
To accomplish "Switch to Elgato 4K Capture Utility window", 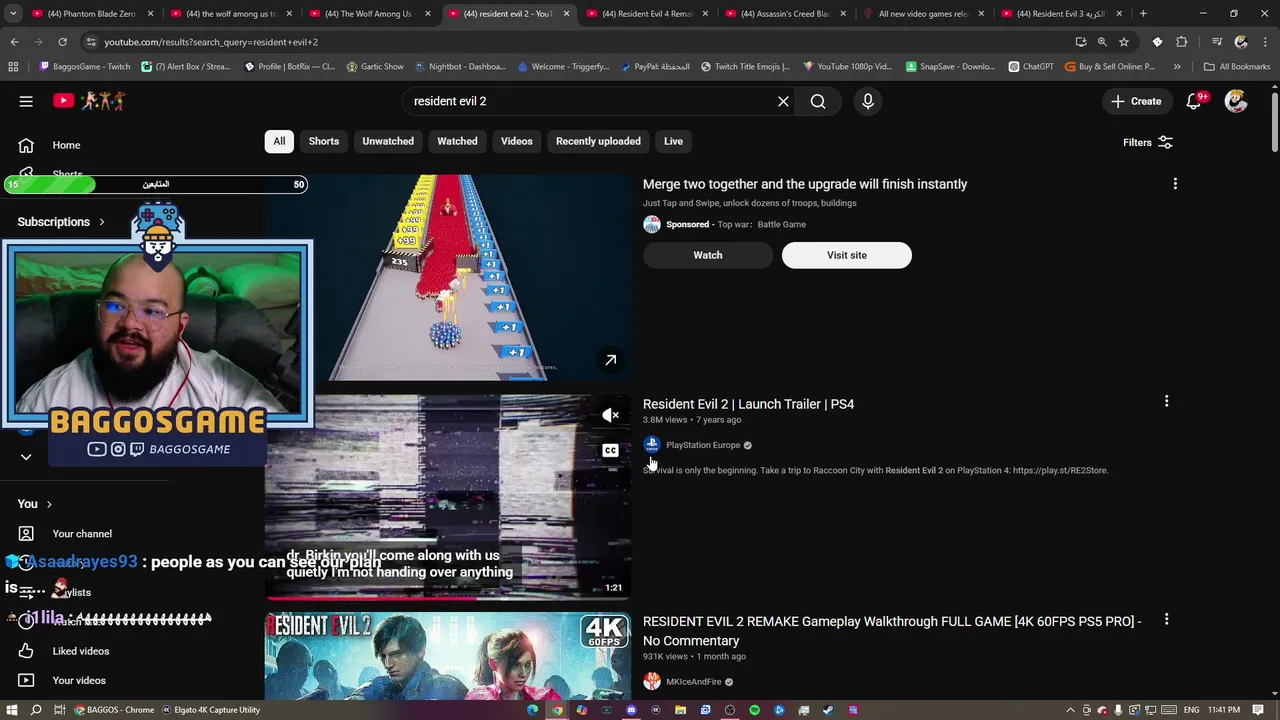I will (x=211, y=710).
